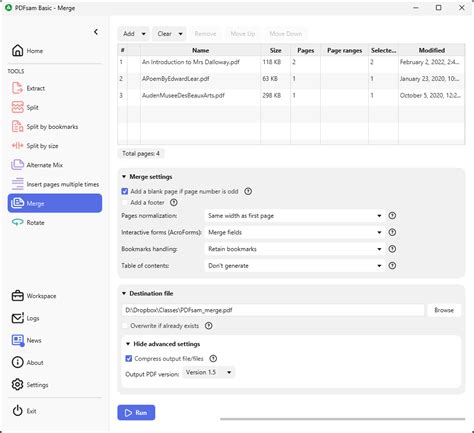The width and height of the screenshot is (474, 433).
Task: Toggle Compress output file/files checkbox
Action: pos(129,359)
